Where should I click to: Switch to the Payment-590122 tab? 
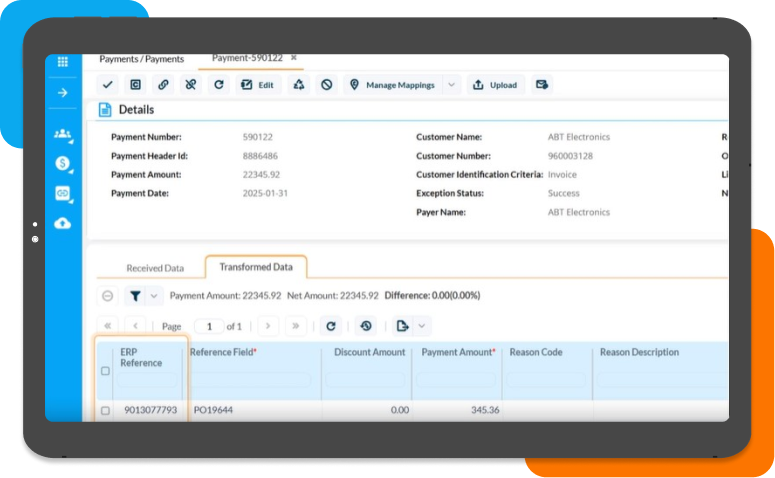click(247, 58)
